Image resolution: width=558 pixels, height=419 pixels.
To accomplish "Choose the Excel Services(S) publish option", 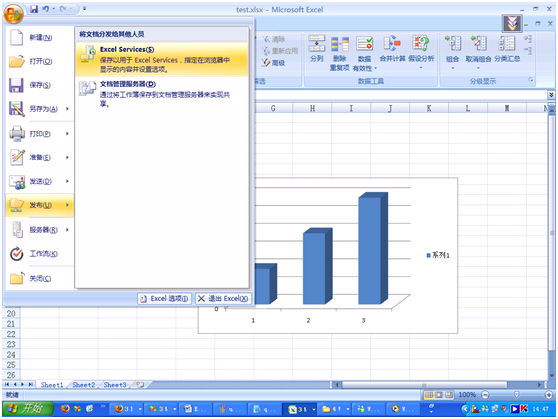I will [162, 59].
